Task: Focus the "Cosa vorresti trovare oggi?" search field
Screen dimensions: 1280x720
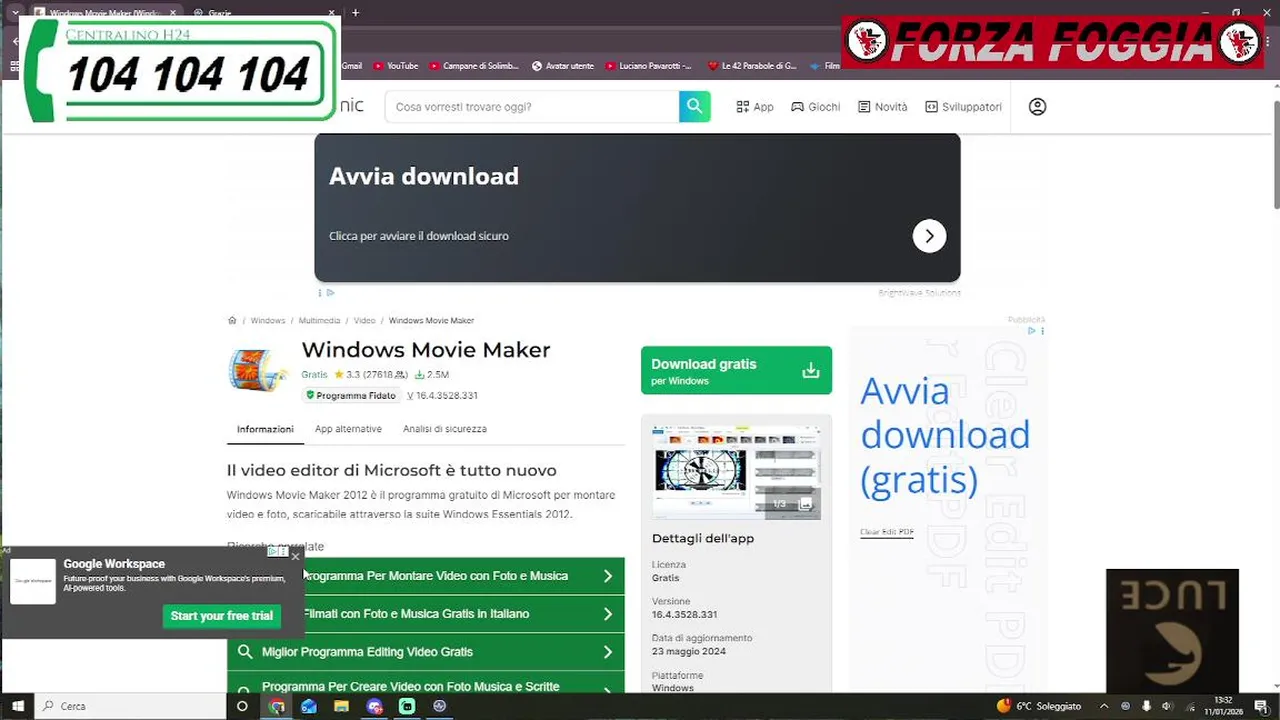Action: [532, 106]
